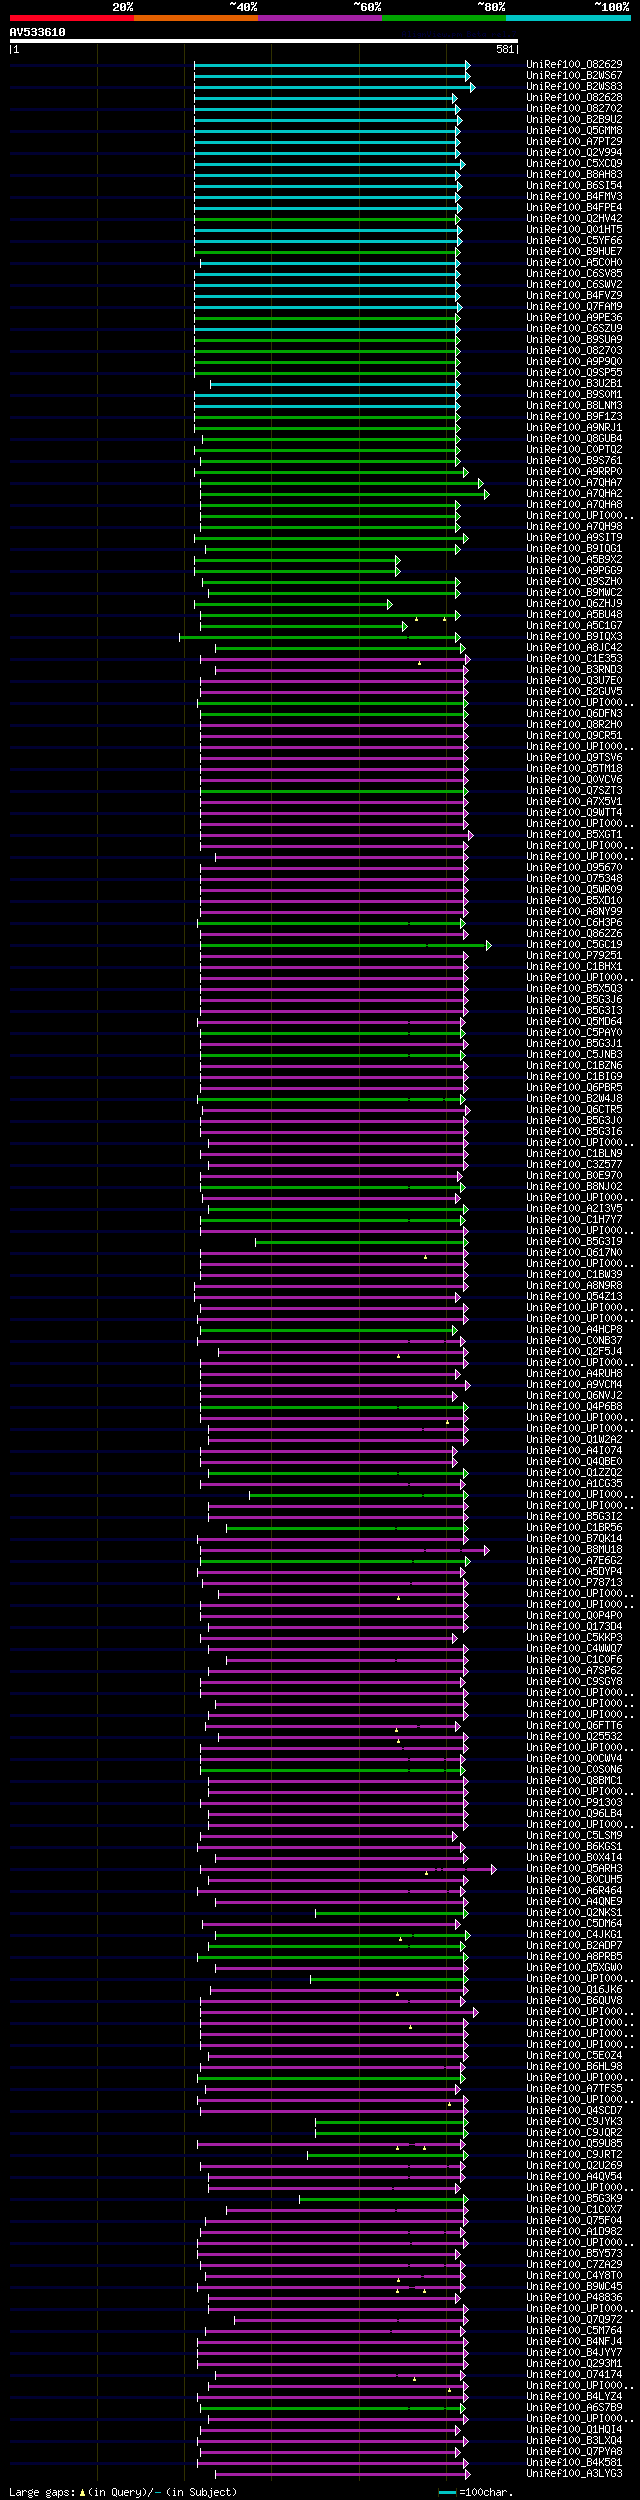
Task: Select the UniRef100_A7QHA2 label
Action: (574, 494)
